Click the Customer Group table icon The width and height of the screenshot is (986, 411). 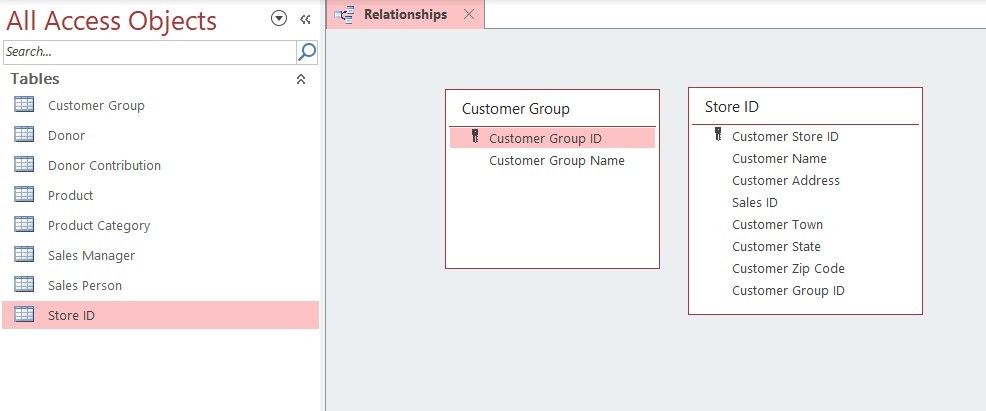24,104
